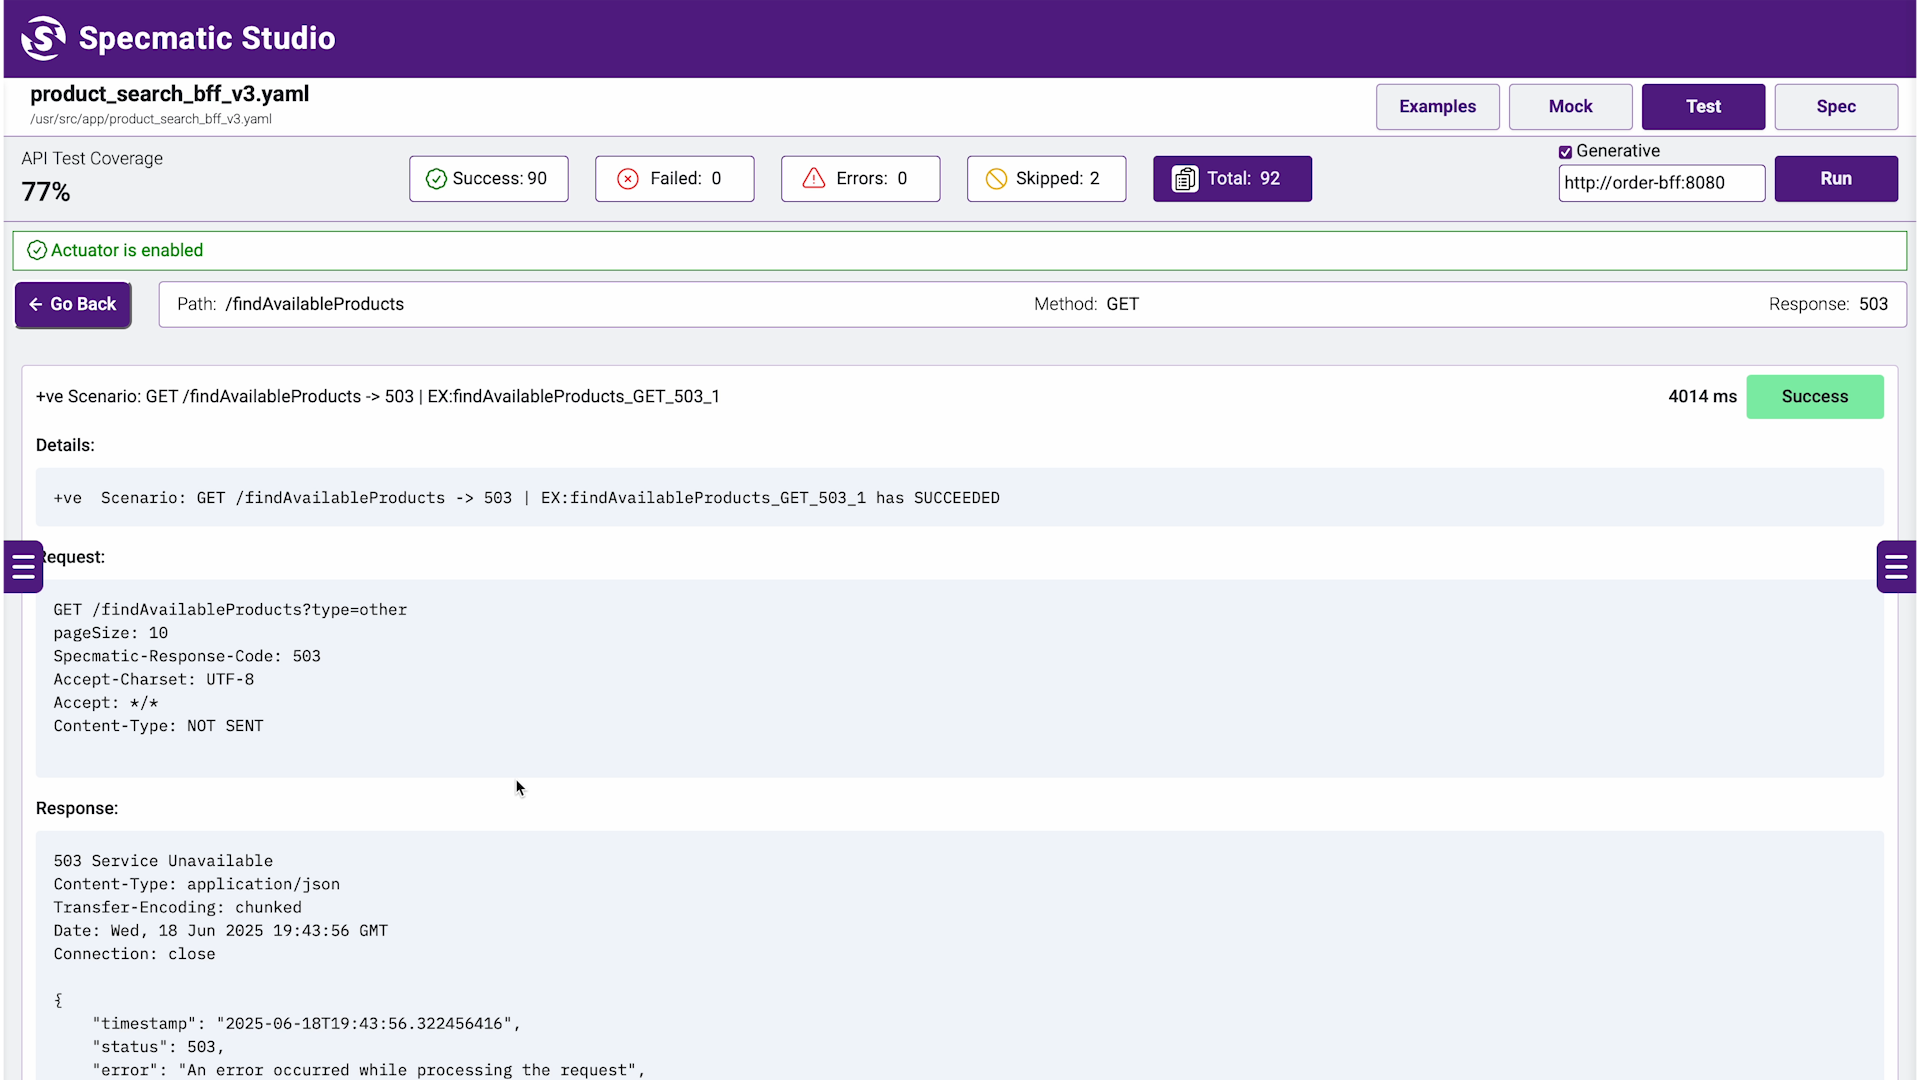This screenshot has width=1920, height=1080.
Task: Switch to the Mock tab
Action: (1570, 107)
